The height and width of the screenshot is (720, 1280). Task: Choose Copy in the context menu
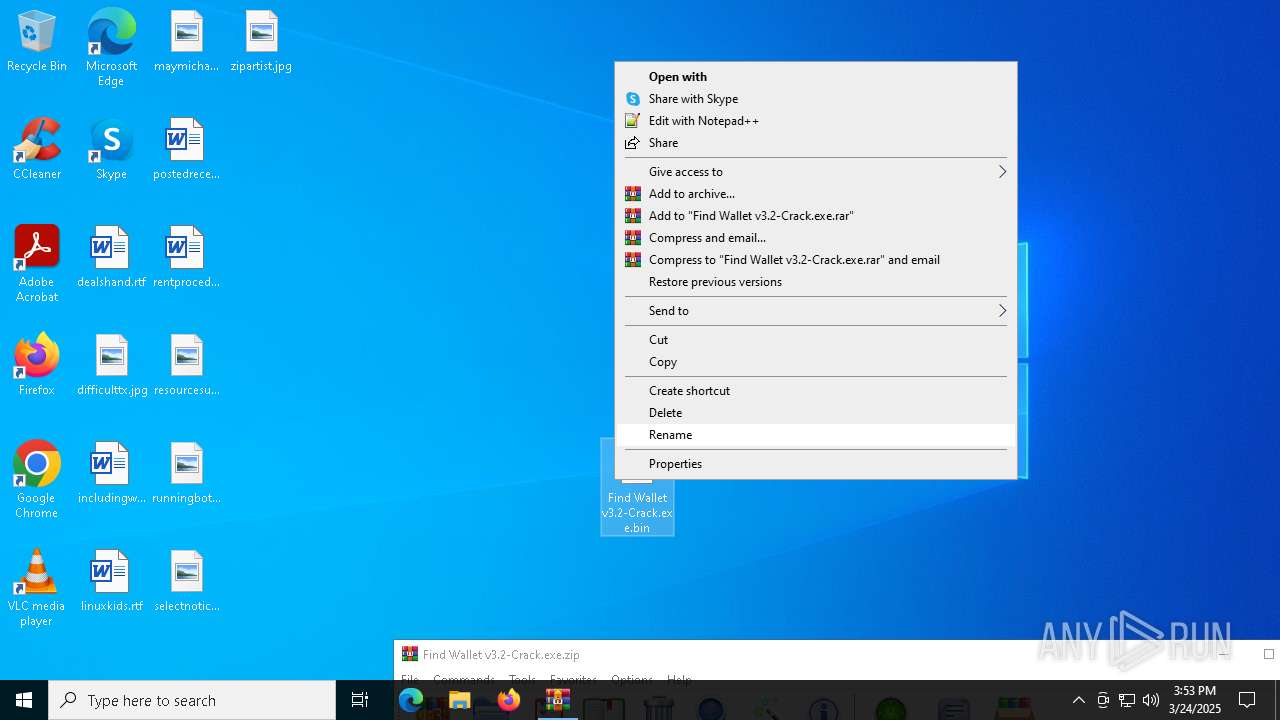815,362
